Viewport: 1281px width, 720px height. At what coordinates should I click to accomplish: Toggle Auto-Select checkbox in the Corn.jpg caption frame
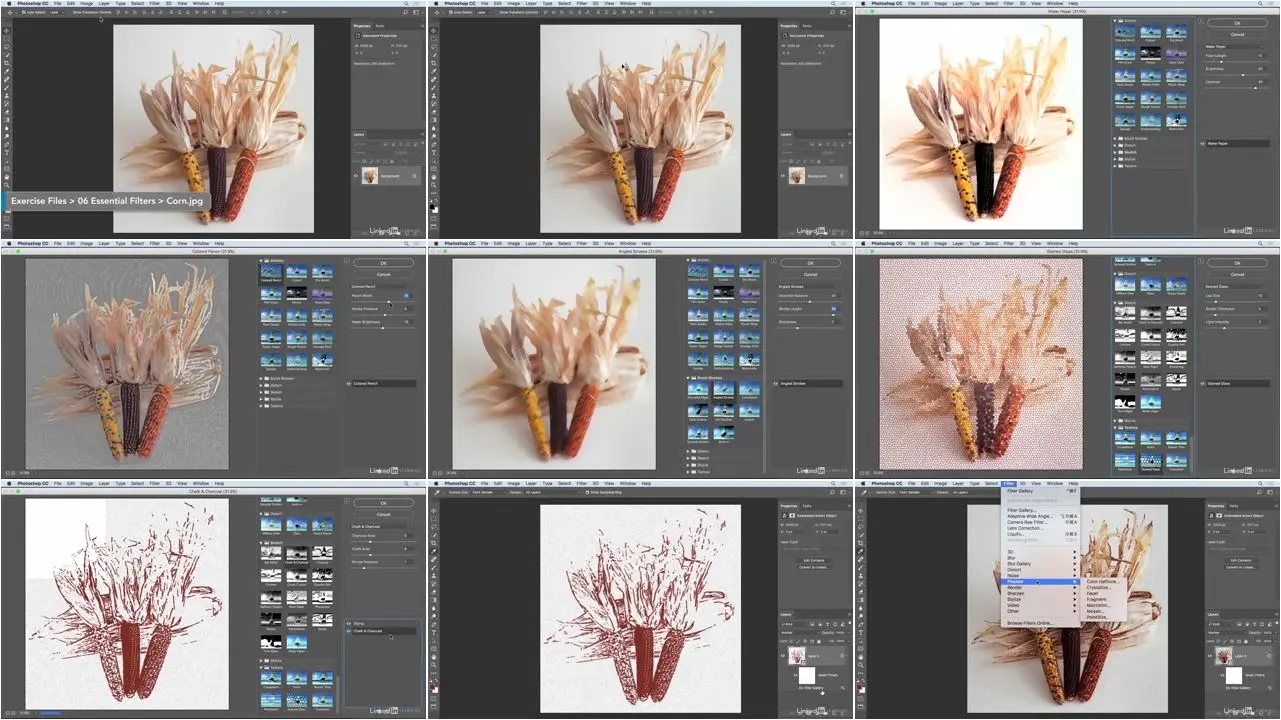[x=24, y=12]
